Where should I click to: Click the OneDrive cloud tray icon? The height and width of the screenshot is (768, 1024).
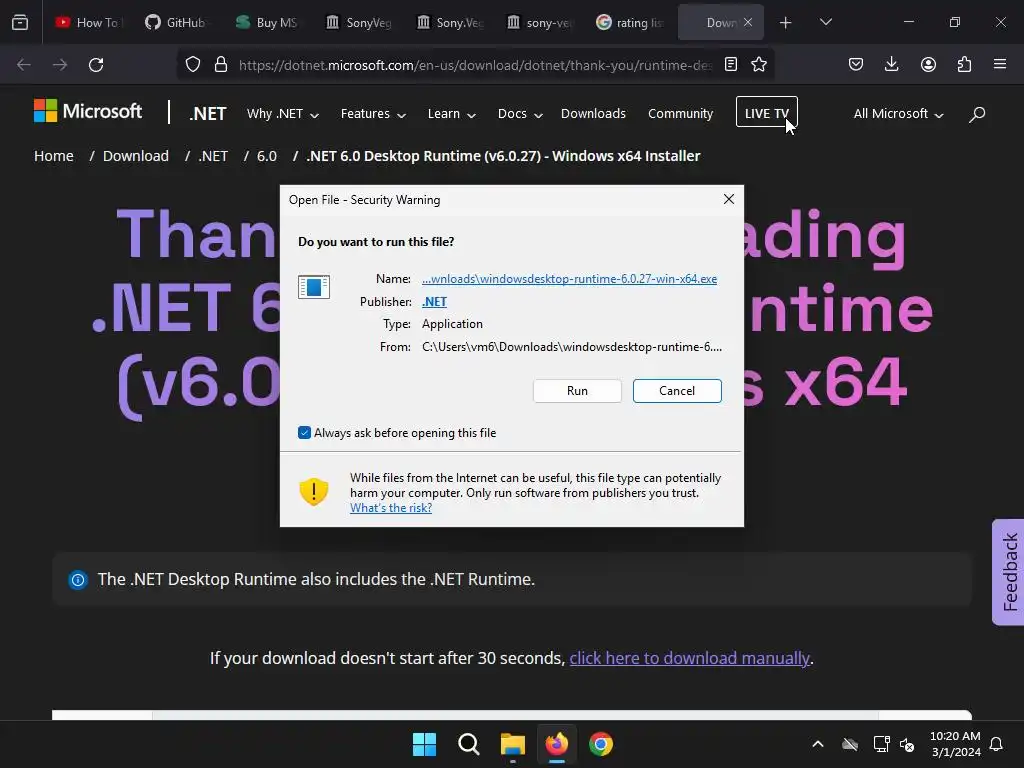(x=850, y=744)
